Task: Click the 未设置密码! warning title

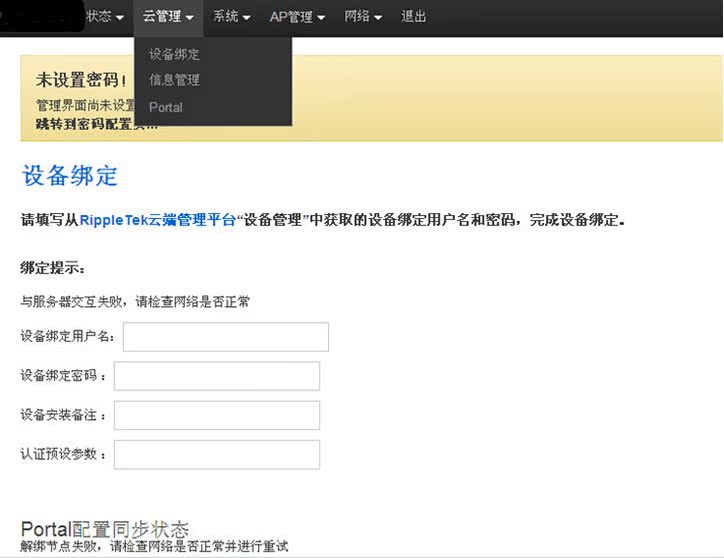Action: coord(82,80)
